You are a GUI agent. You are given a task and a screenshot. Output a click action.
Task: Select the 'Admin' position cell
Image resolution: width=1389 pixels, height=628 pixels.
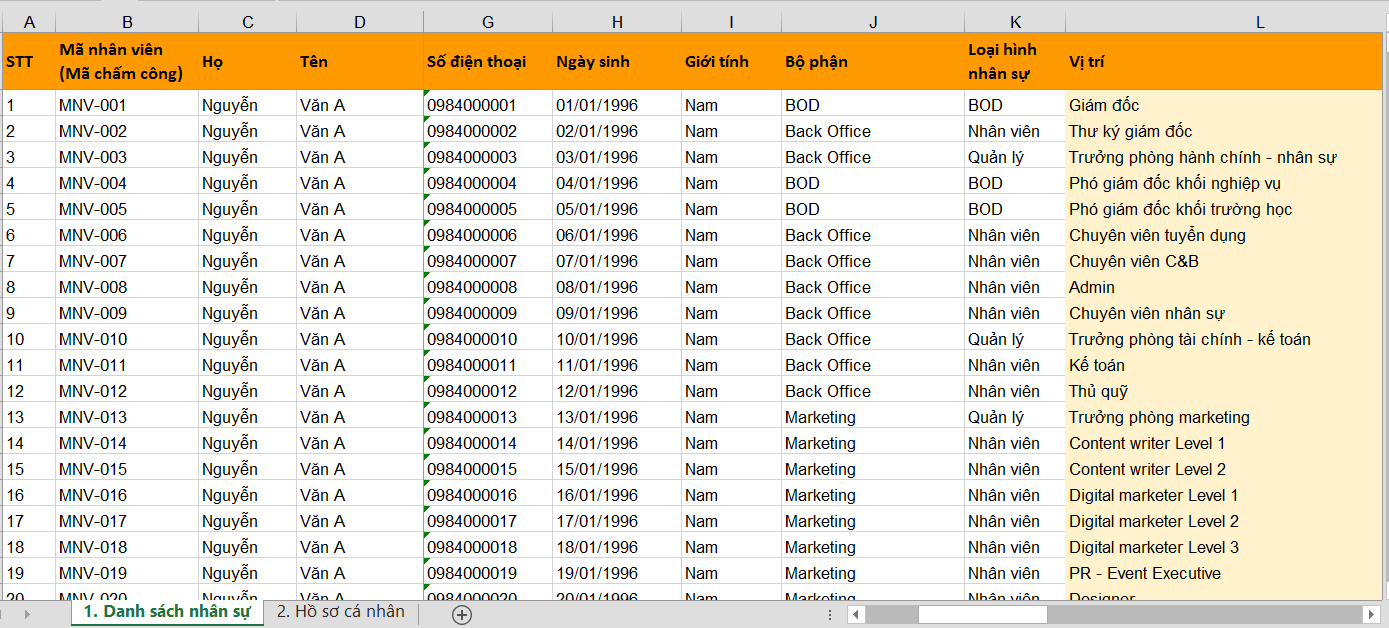click(x=1224, y=287)
